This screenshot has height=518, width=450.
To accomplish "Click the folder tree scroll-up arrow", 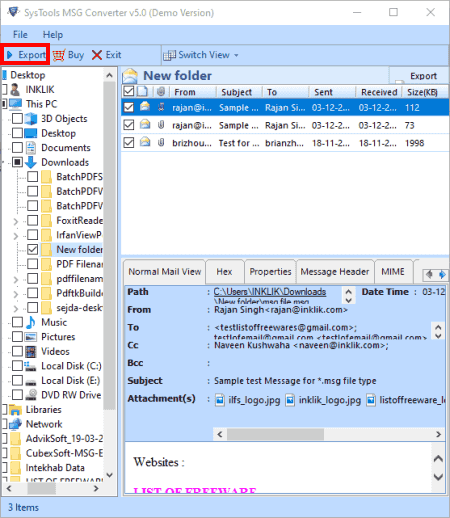I will 109,75.
